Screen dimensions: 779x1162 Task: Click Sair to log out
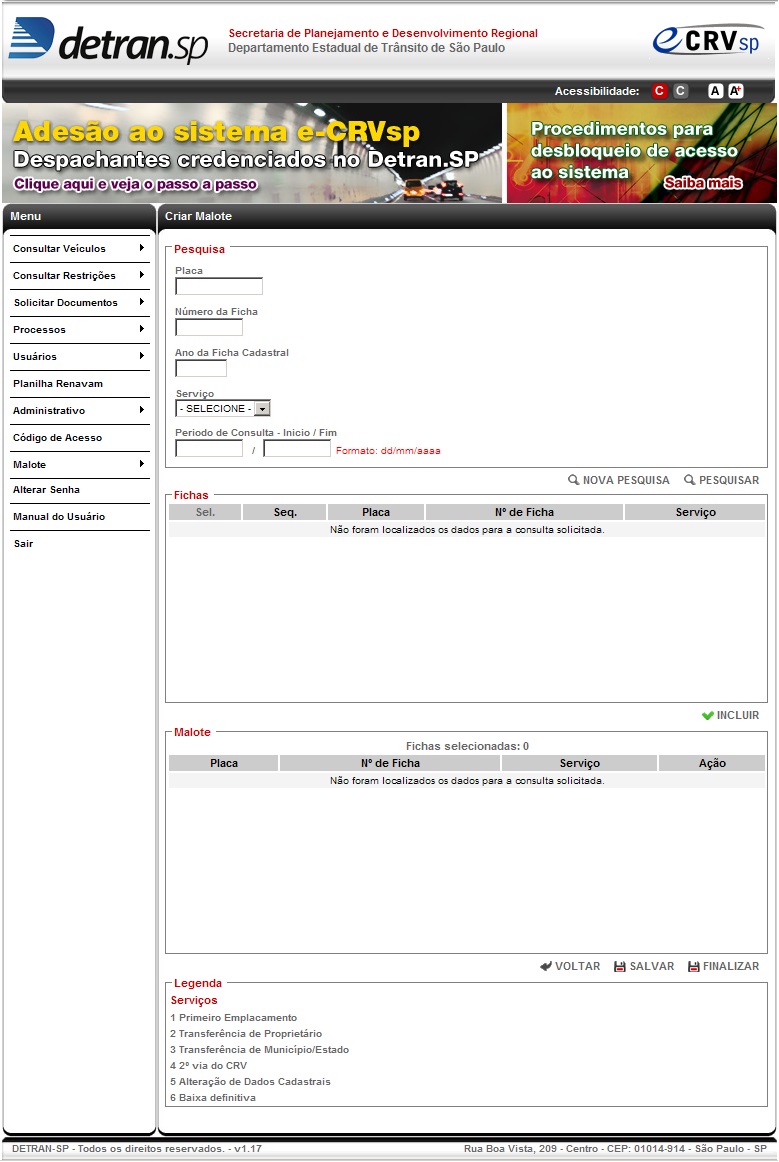coord(23,543)
